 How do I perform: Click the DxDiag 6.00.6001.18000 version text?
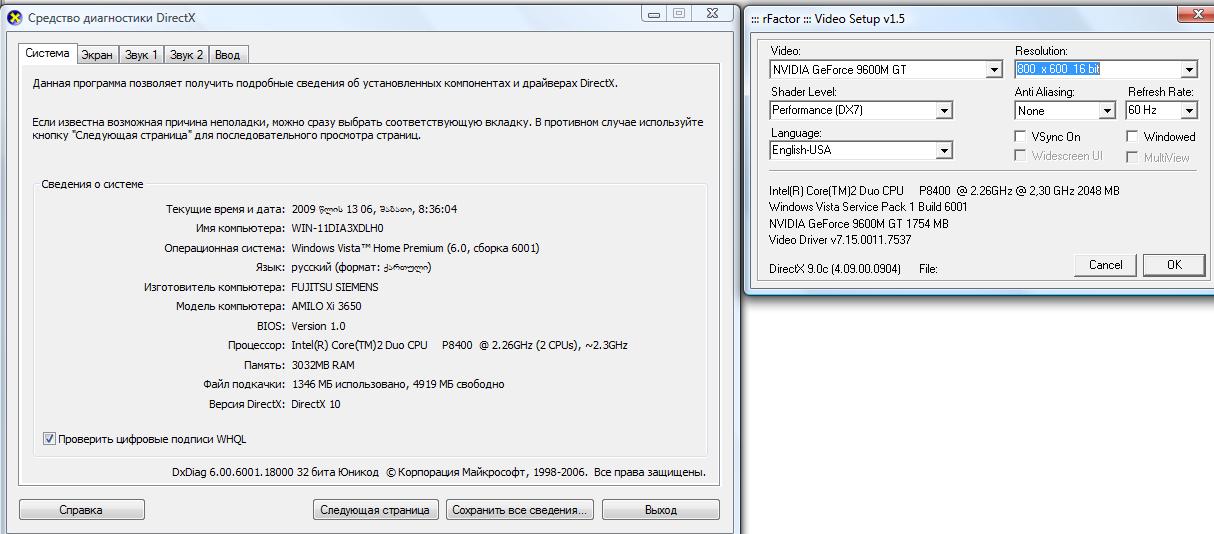click(276, 472)
